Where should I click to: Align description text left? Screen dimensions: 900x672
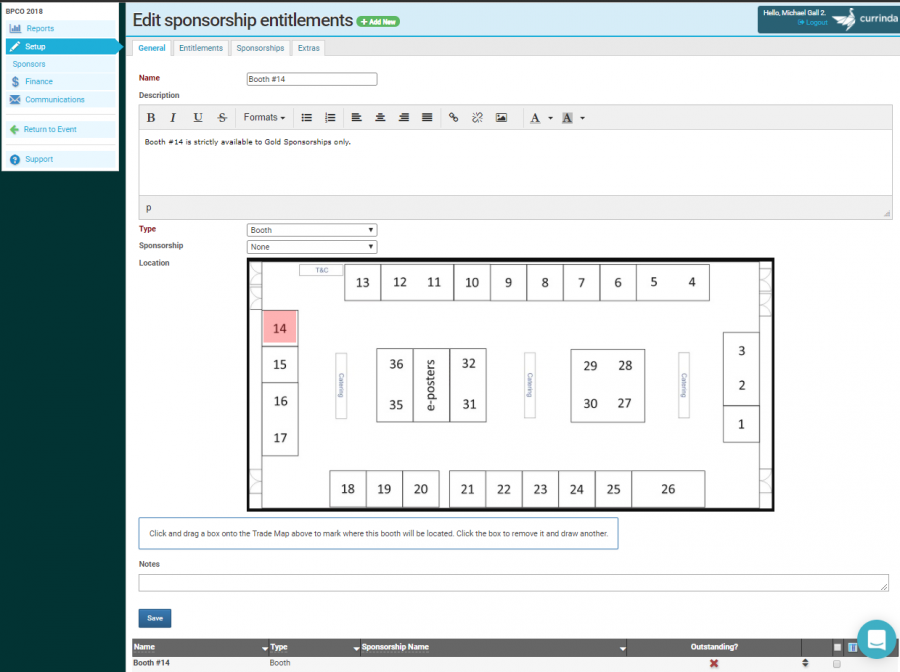coord(356,118)
